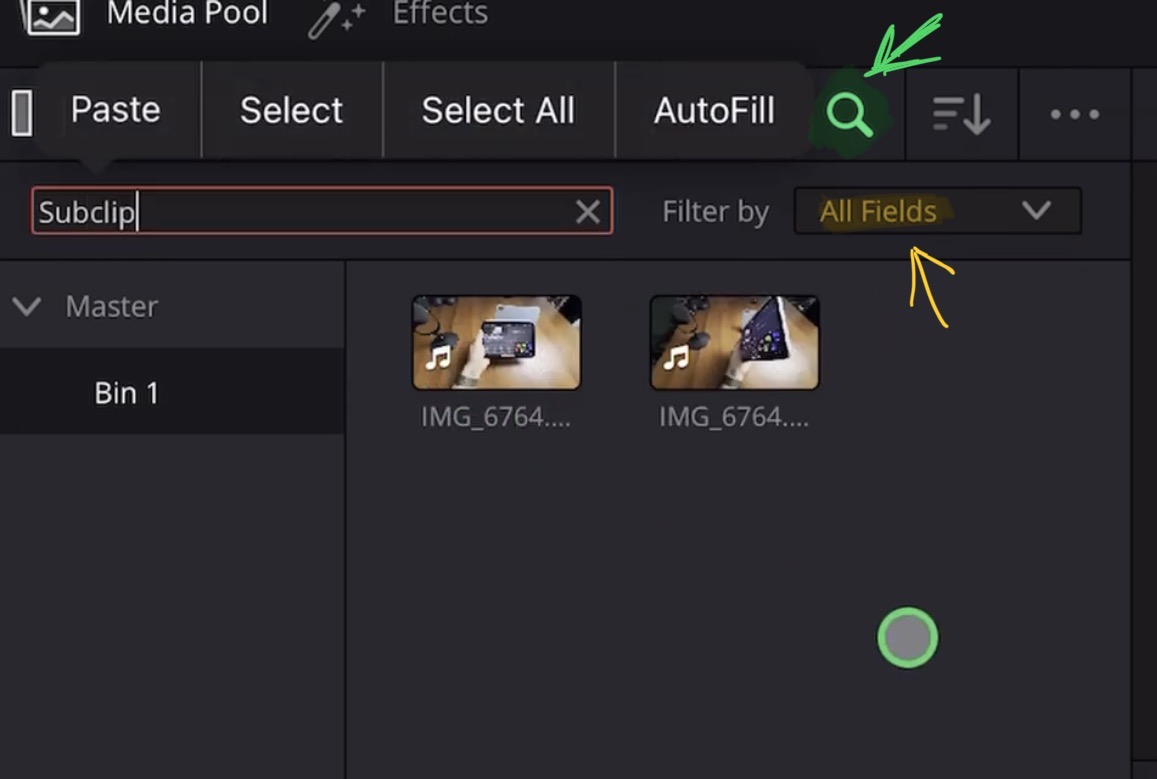Tap the Paste button
The image size is (1157, 779).
[115, 110]
